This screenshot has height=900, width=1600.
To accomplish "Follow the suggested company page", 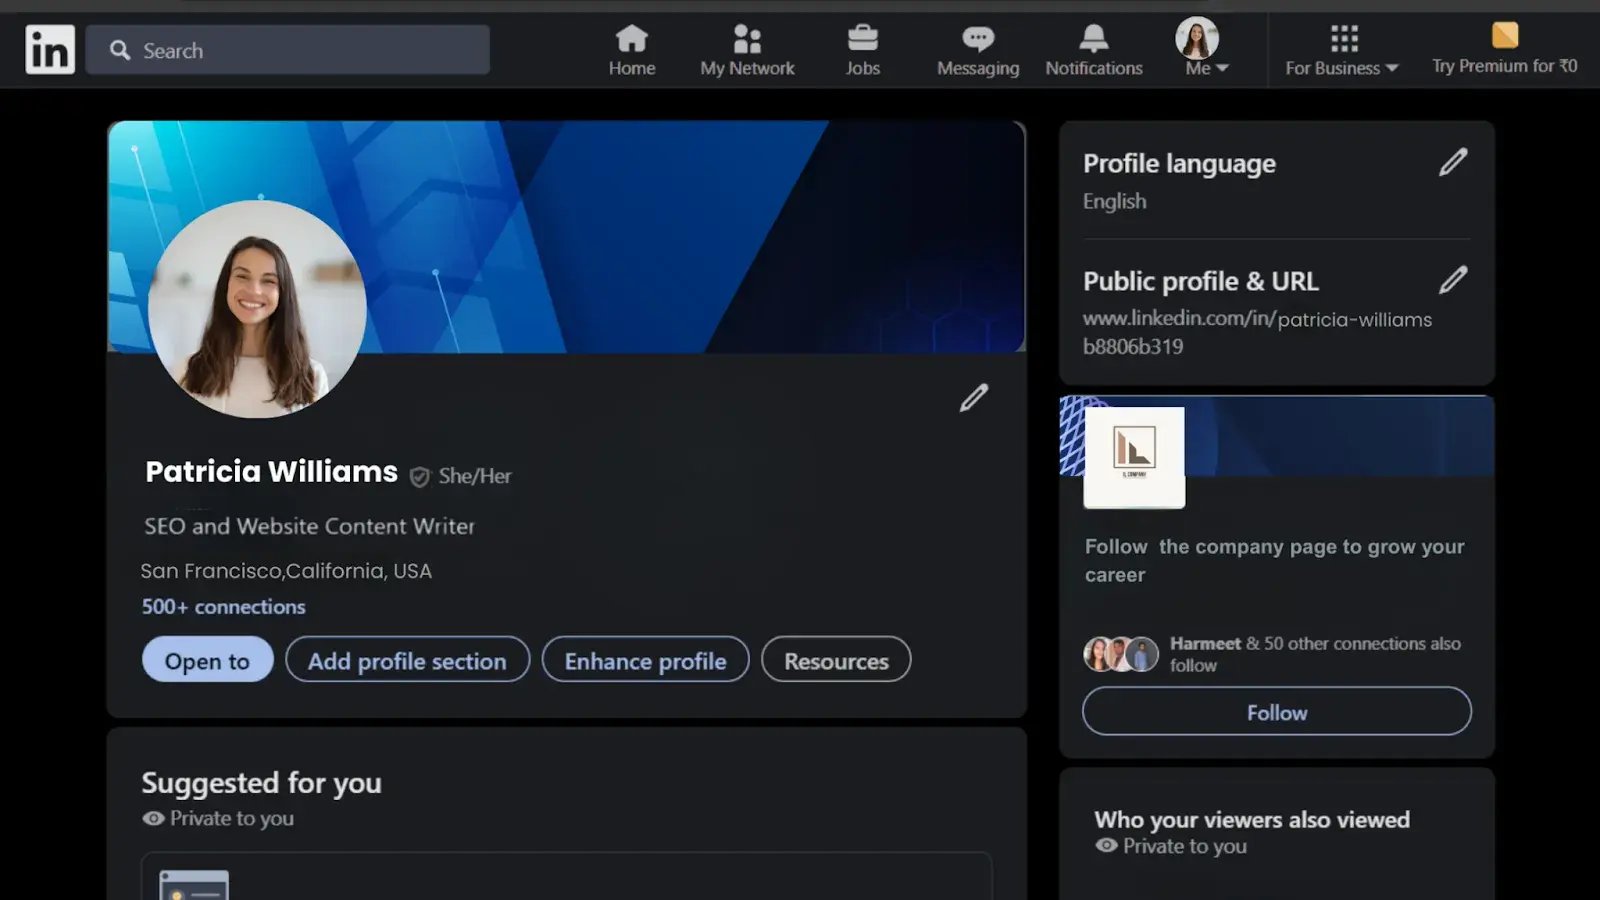I will tap(1276, 712).
